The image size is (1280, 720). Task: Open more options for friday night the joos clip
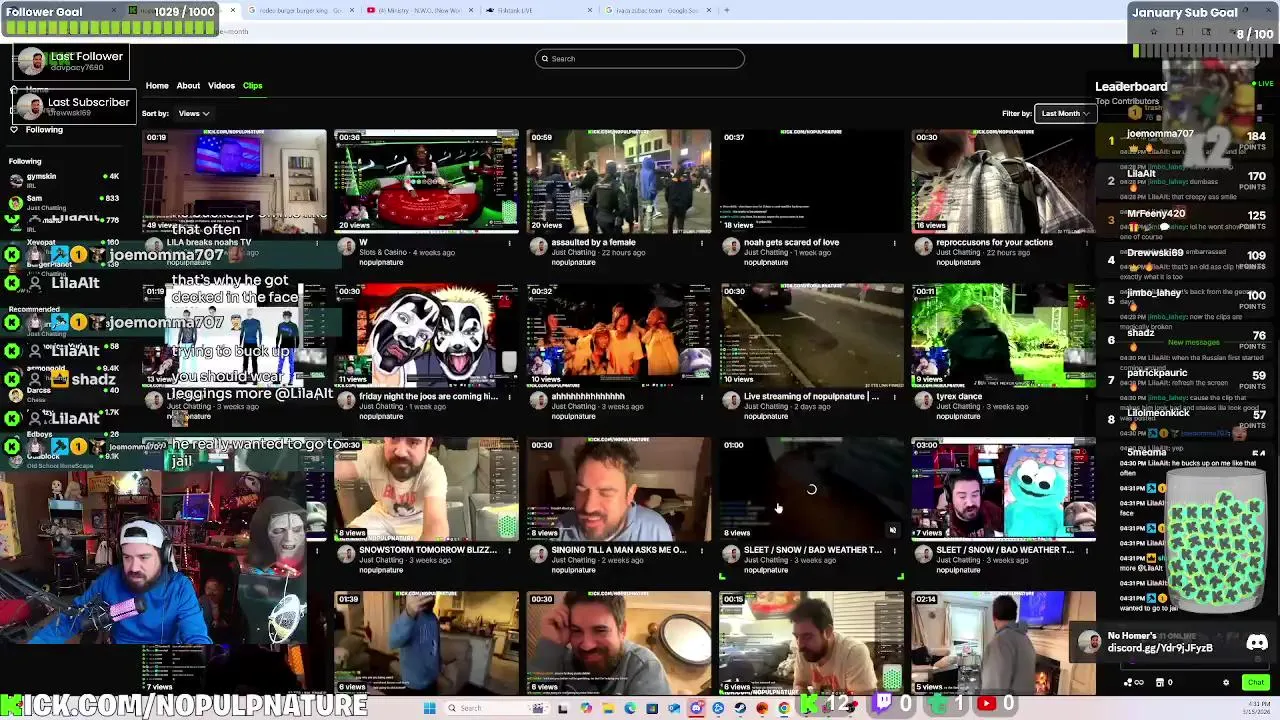click(x=509, y=396)
